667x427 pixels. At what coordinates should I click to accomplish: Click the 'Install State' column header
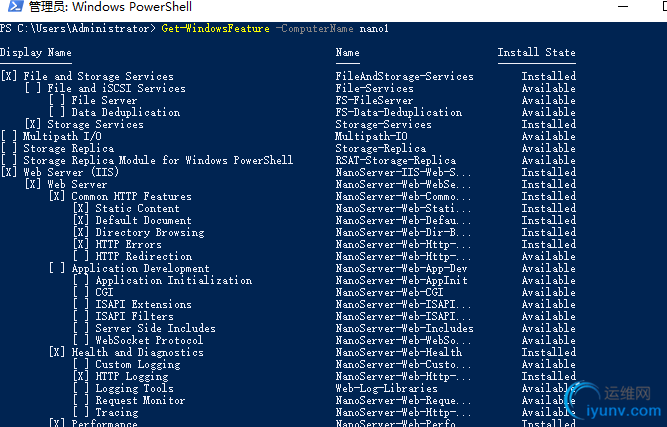click(536, 52)
